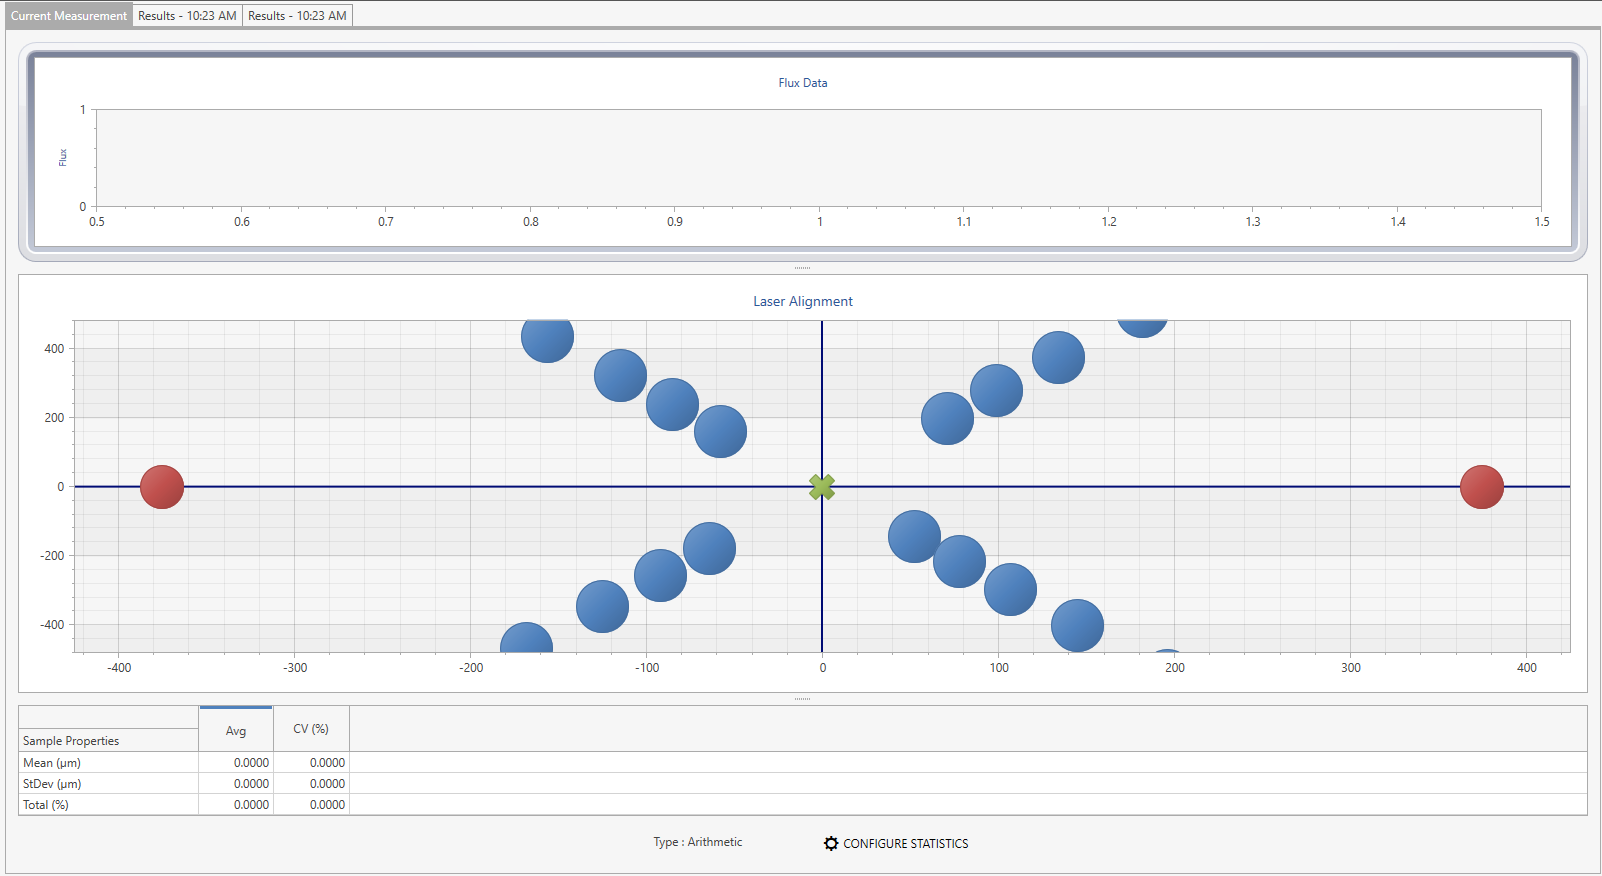Click the 'Type : Arithmetic' label
1602x876 pixels.
click(698, 842)
